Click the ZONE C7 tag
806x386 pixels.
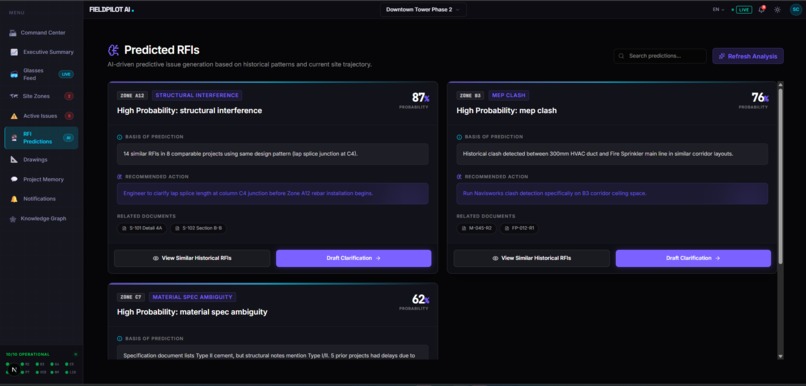point(131,297)
